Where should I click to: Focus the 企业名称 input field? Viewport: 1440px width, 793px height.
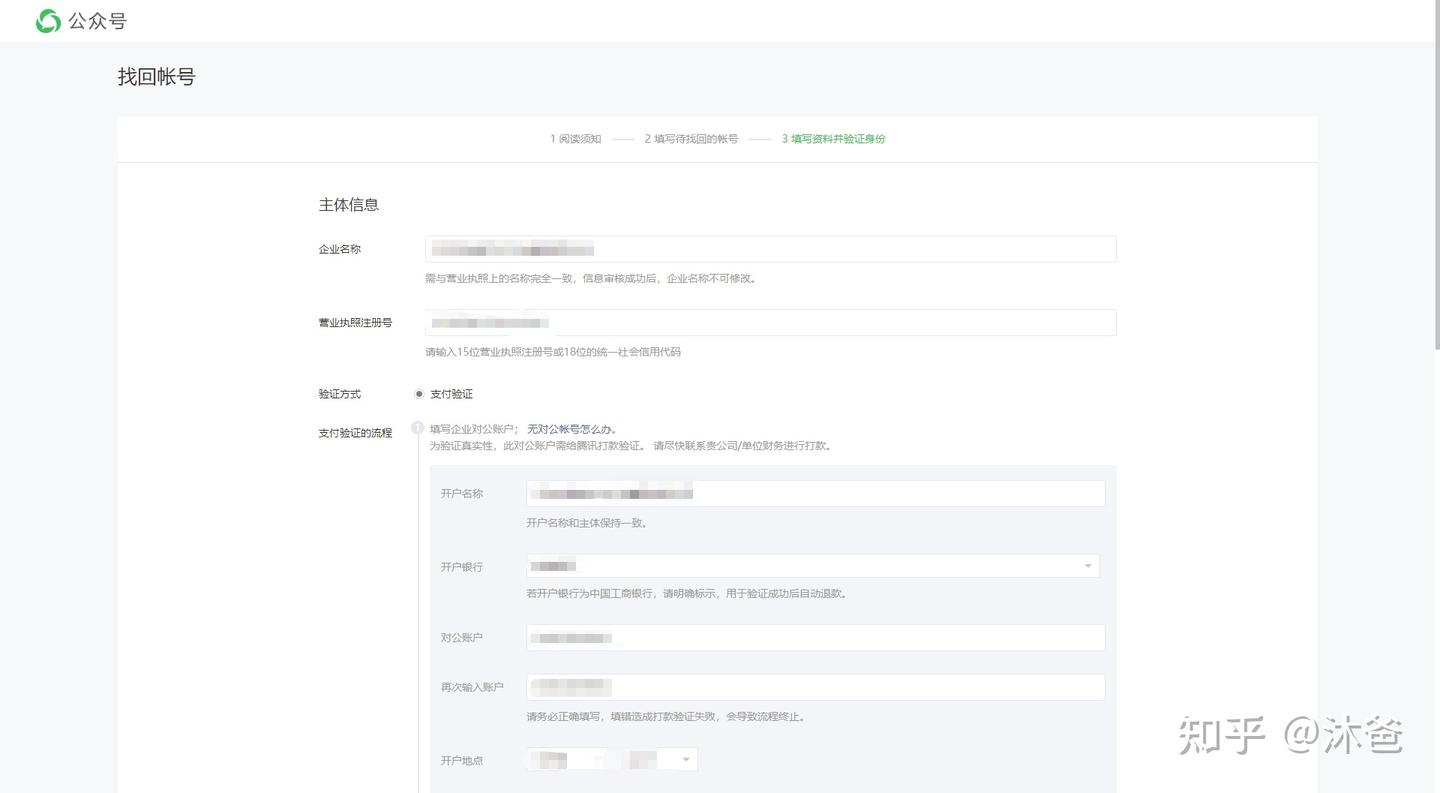(770, 249)
